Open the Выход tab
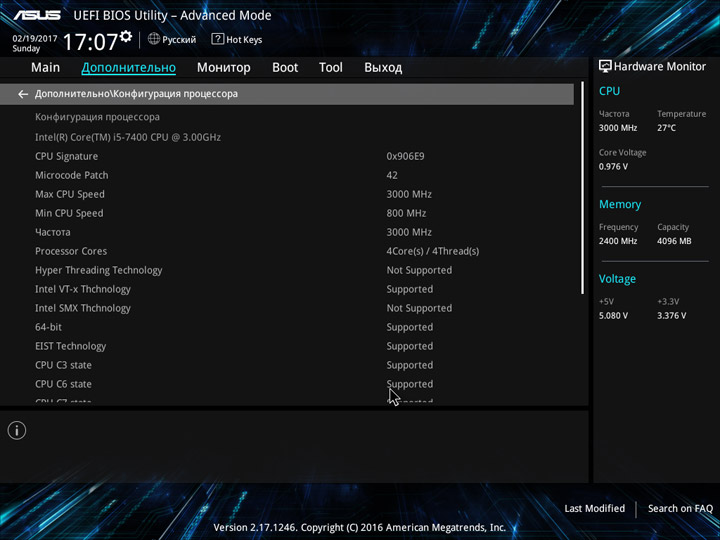This screenshot has height=540, width=720. [383, 68]
